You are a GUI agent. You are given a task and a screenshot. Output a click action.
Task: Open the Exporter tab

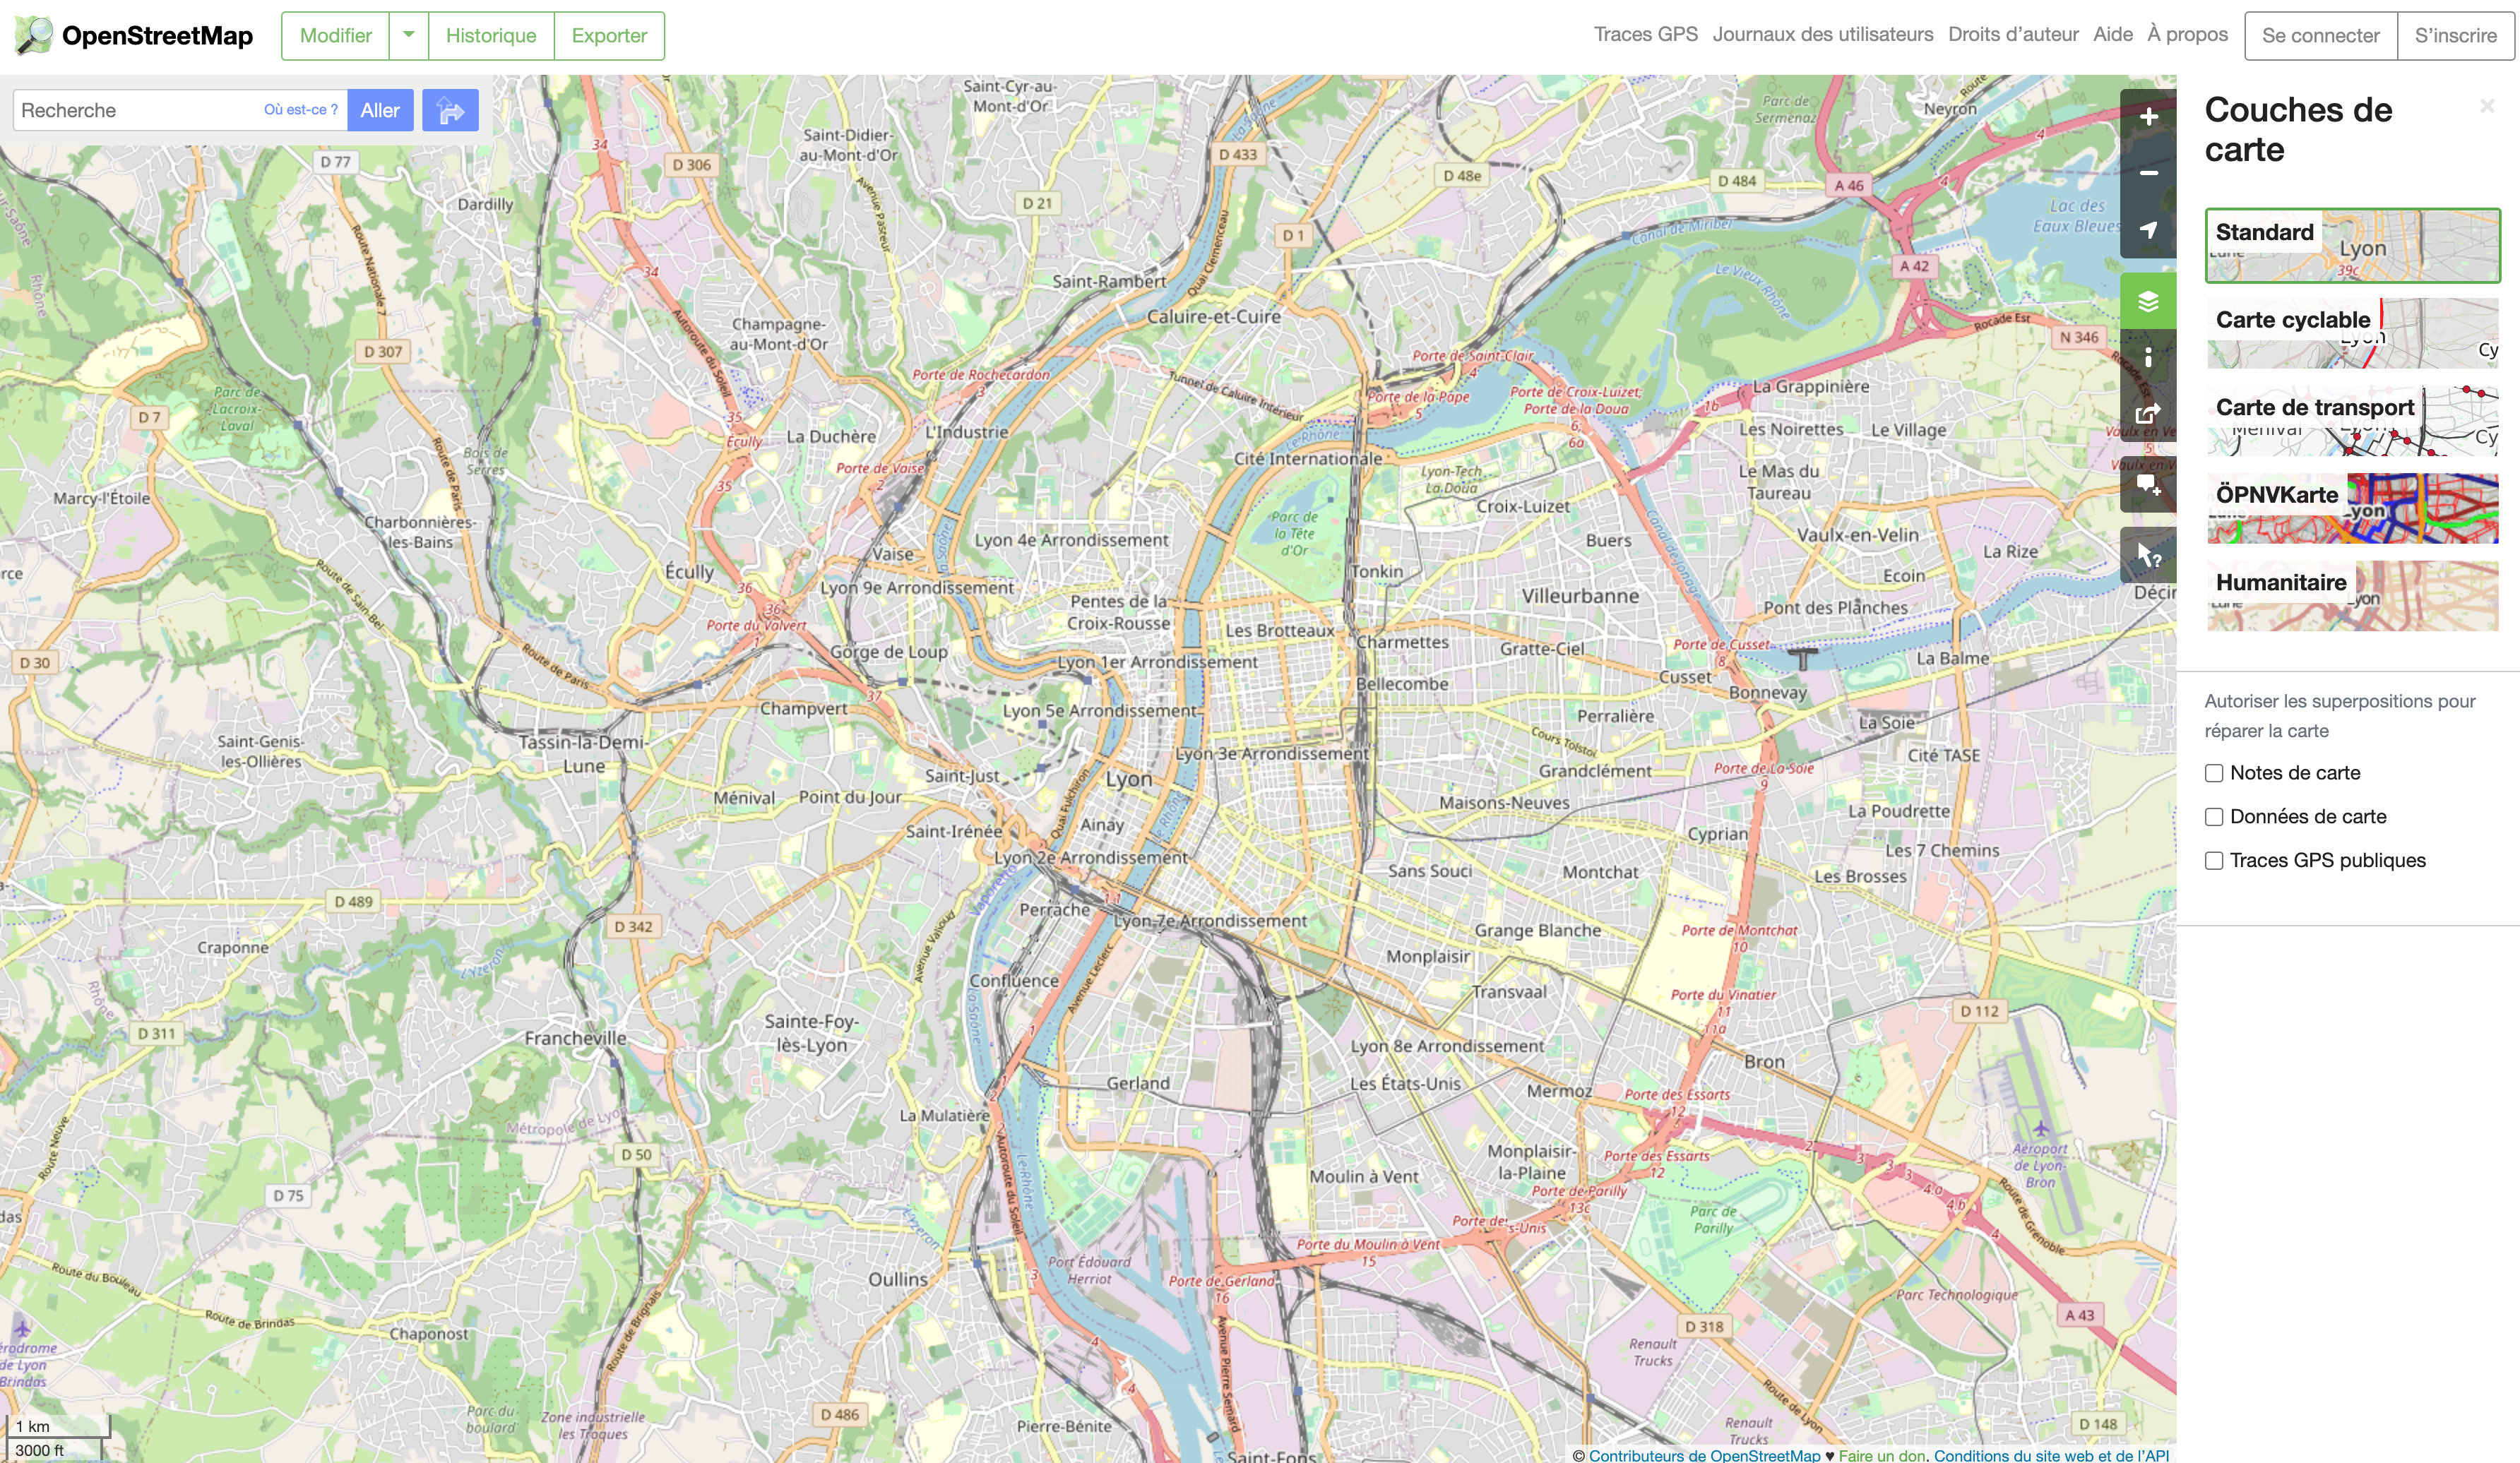click(609, 36)
